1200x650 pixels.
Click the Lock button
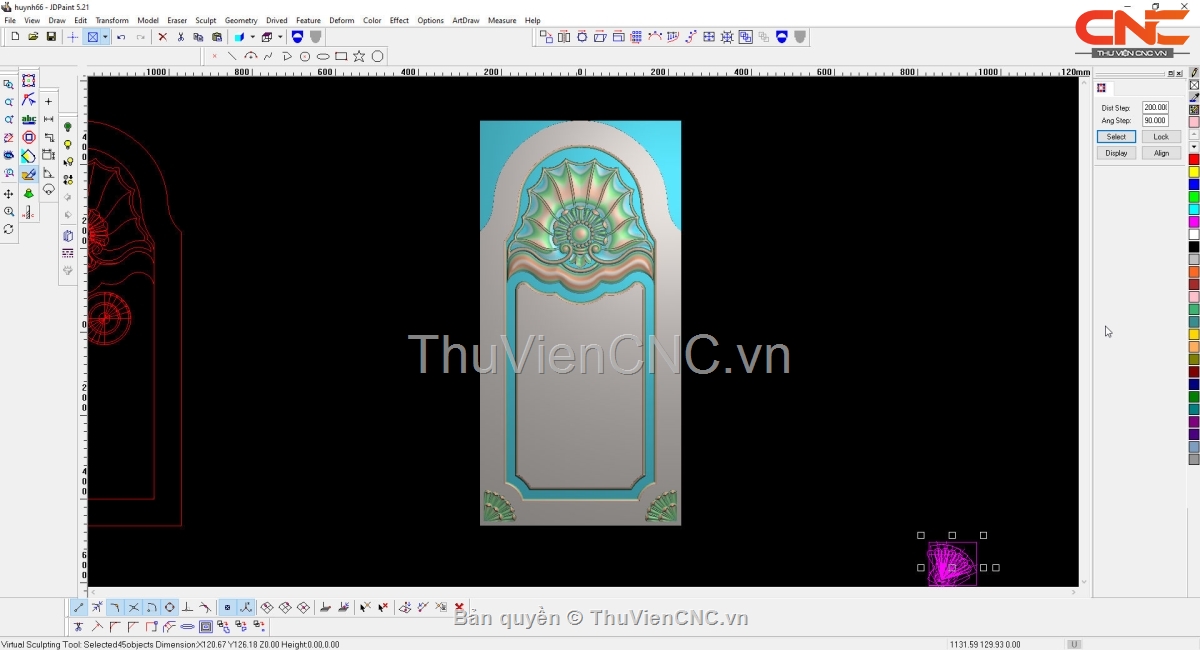coord(1160,137)
